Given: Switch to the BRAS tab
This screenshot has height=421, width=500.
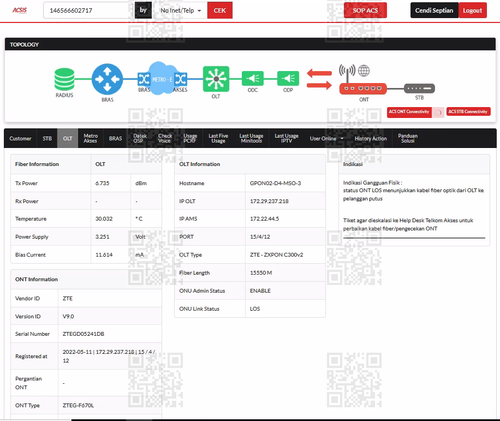Looking at the screenshot, I should 115,138.
